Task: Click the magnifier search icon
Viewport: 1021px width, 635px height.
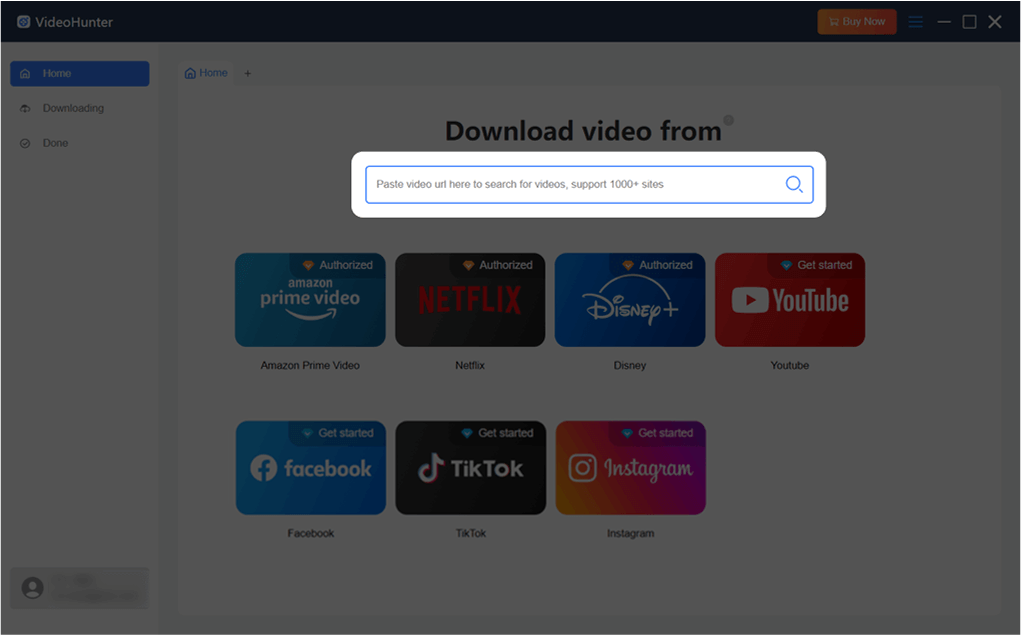Action: click(x=794, y=184)
